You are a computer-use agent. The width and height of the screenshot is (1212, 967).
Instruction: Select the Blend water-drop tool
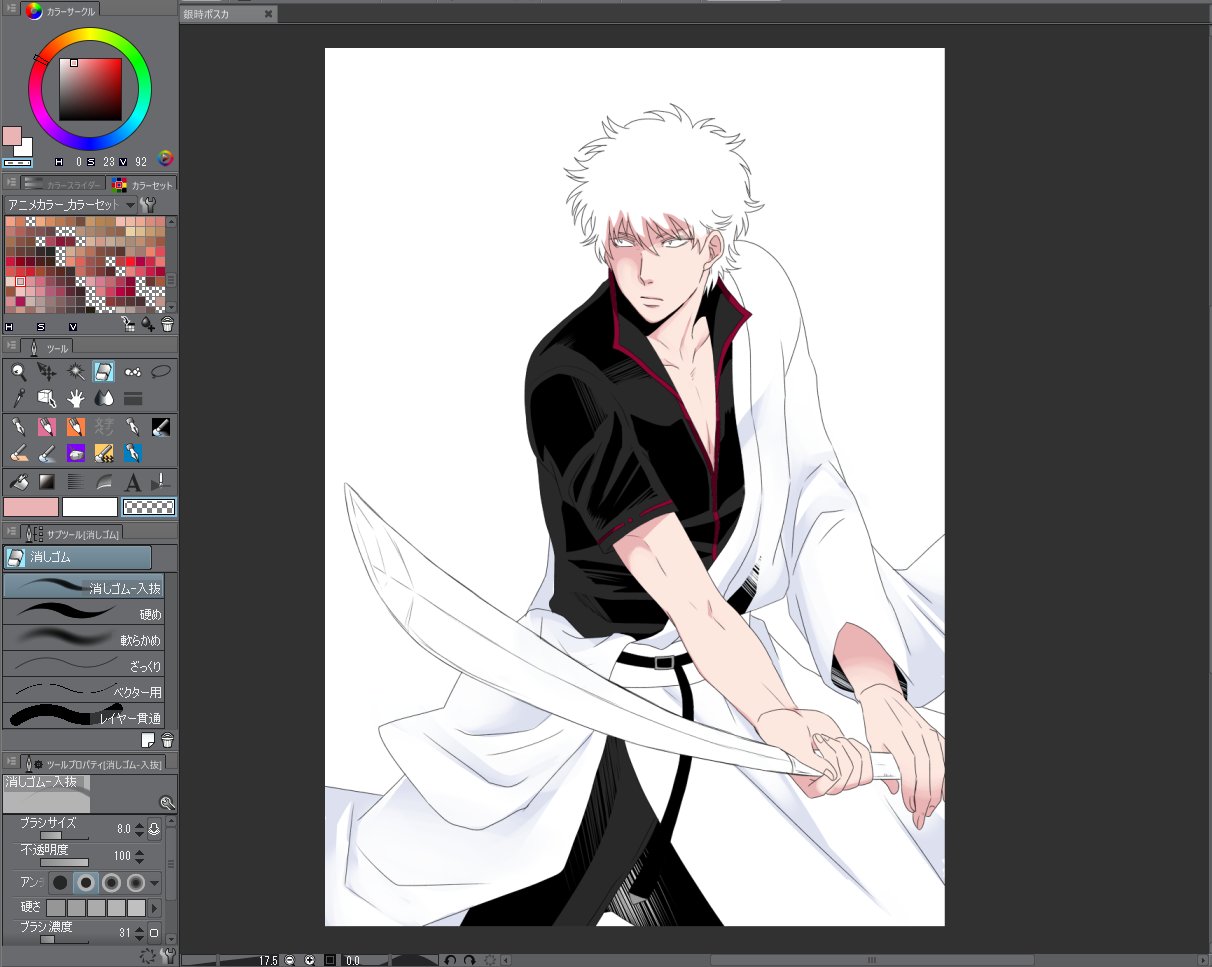(x=104, y=398)
